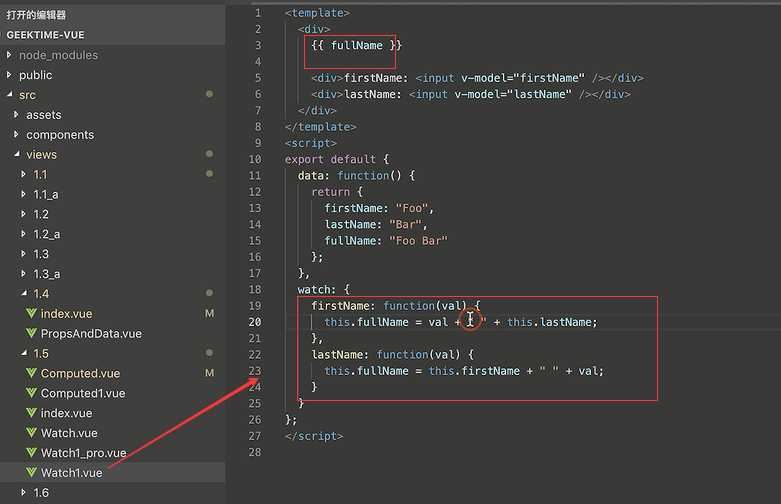Click Vue icon of PropsAndData.vue
This screenshot has width=781, height=504.
click(x=31, y=333)
